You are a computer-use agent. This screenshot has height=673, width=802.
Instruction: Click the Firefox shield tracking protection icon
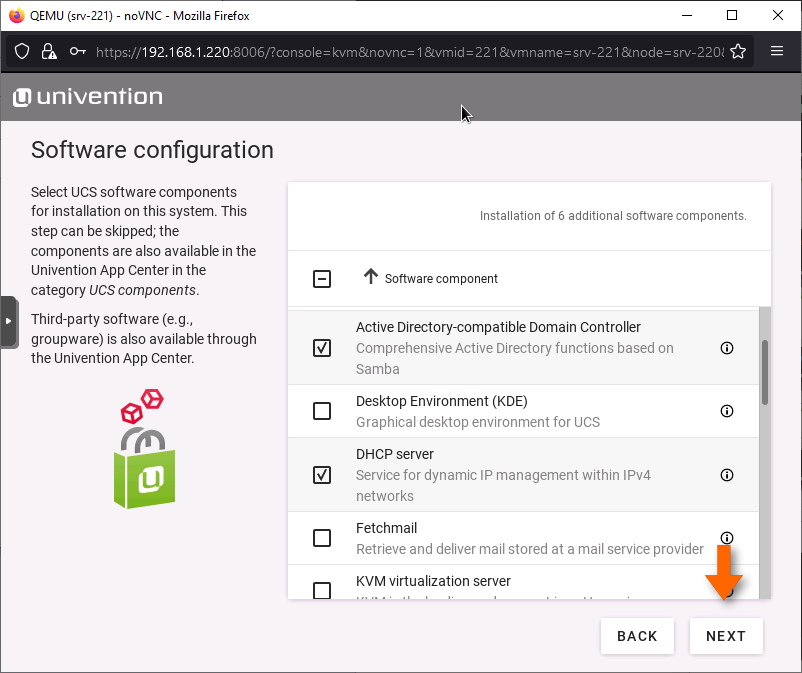tap(22, 51)
